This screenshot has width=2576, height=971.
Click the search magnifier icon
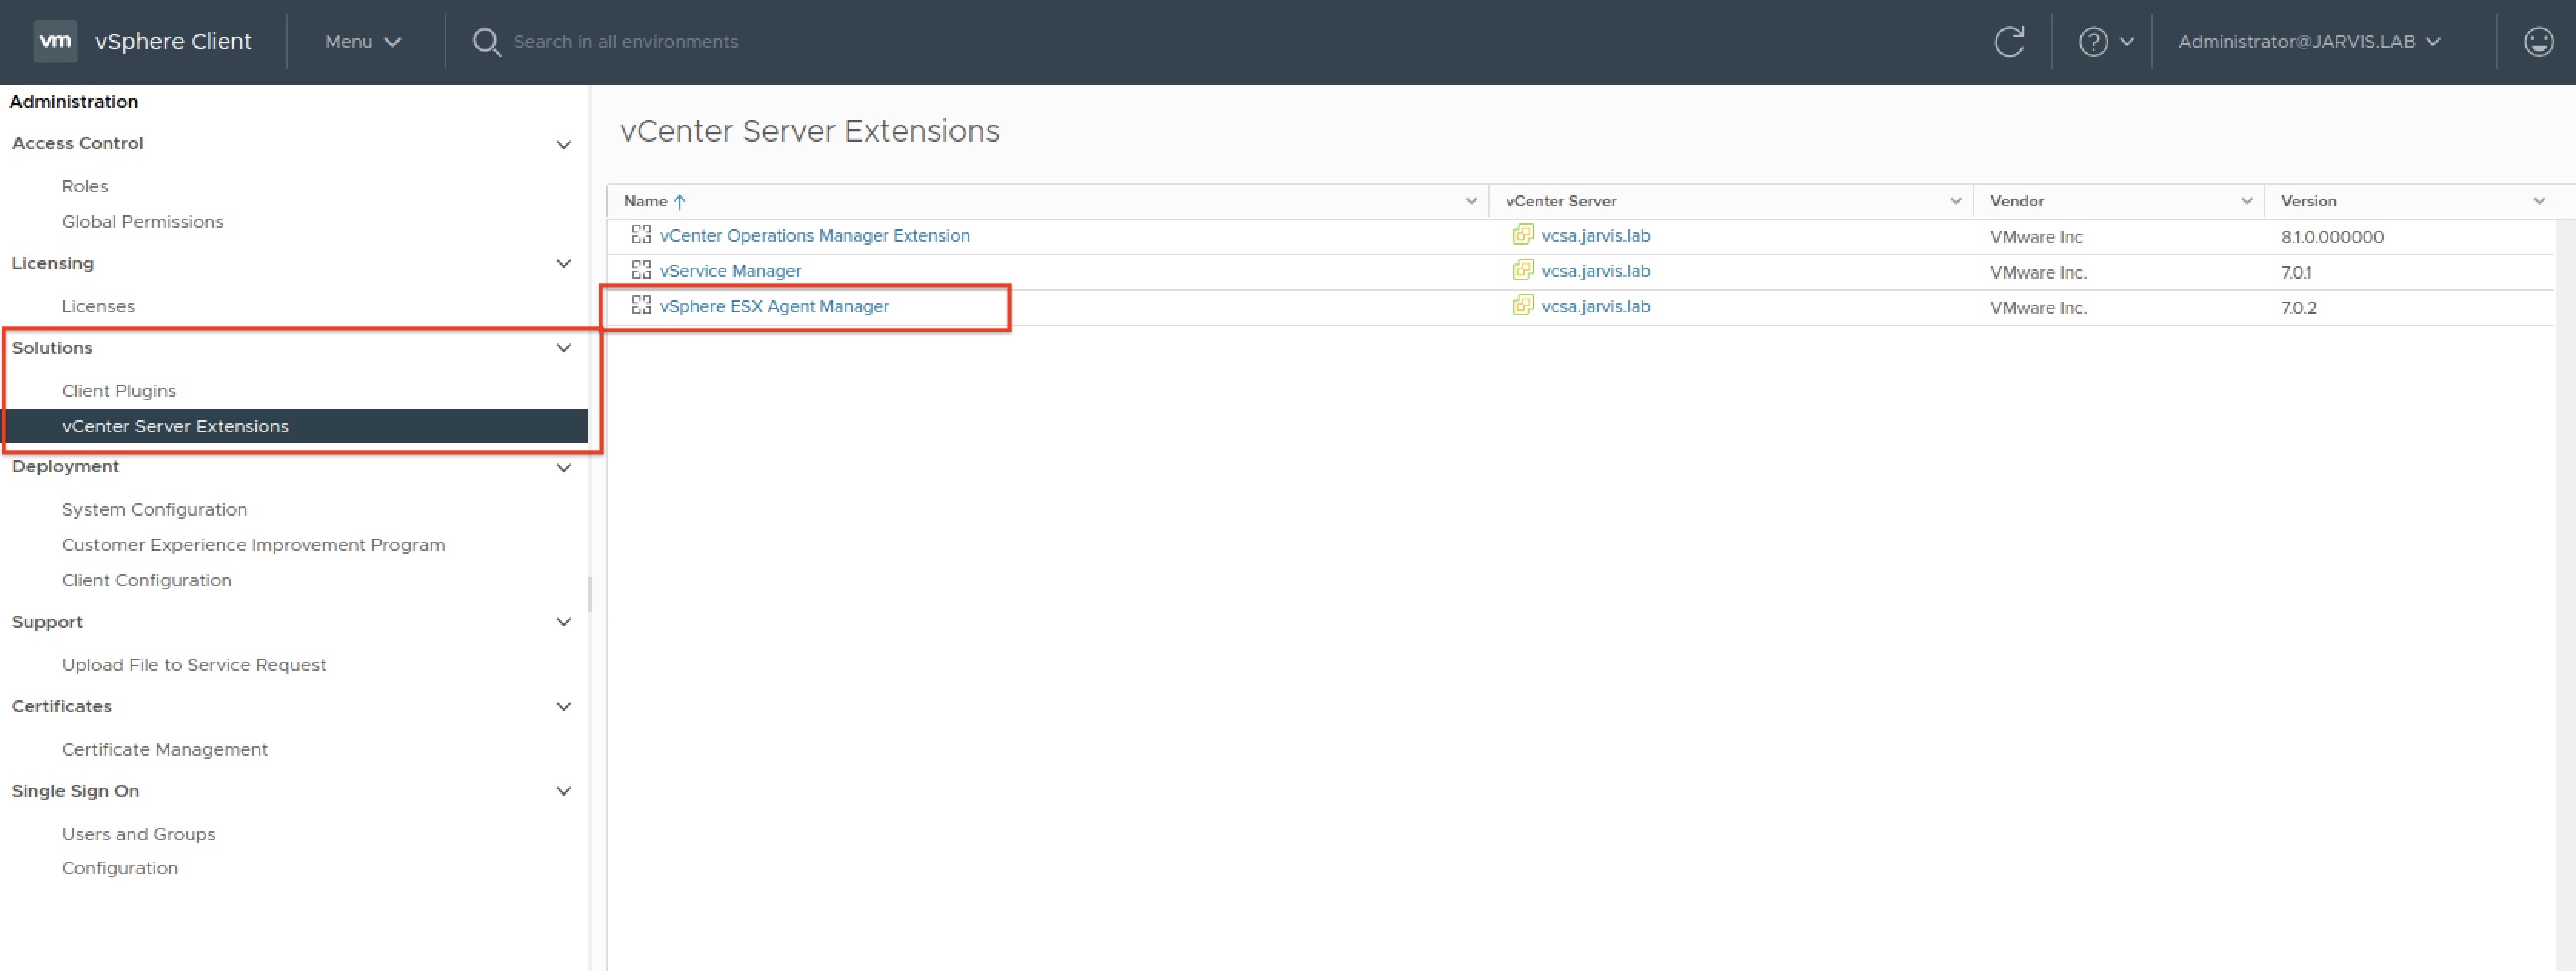(486, 42)
